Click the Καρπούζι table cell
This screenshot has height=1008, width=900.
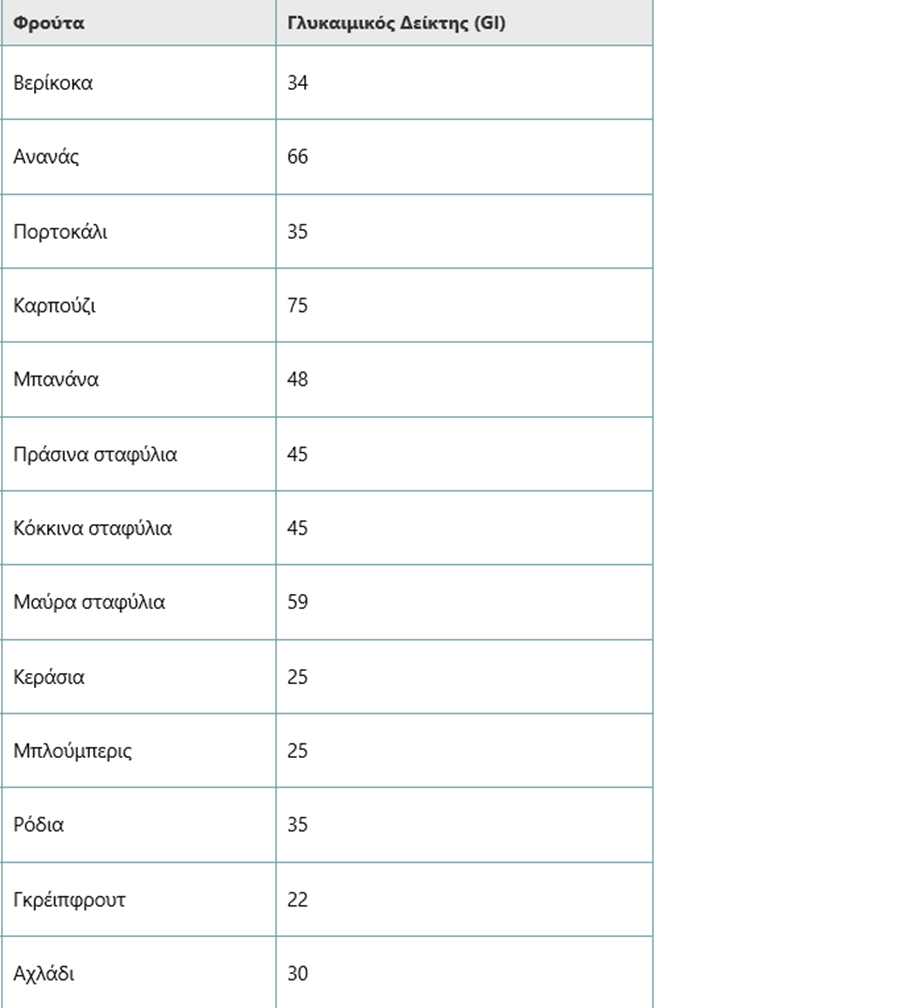pyautogui.click(x=138, y=305)
